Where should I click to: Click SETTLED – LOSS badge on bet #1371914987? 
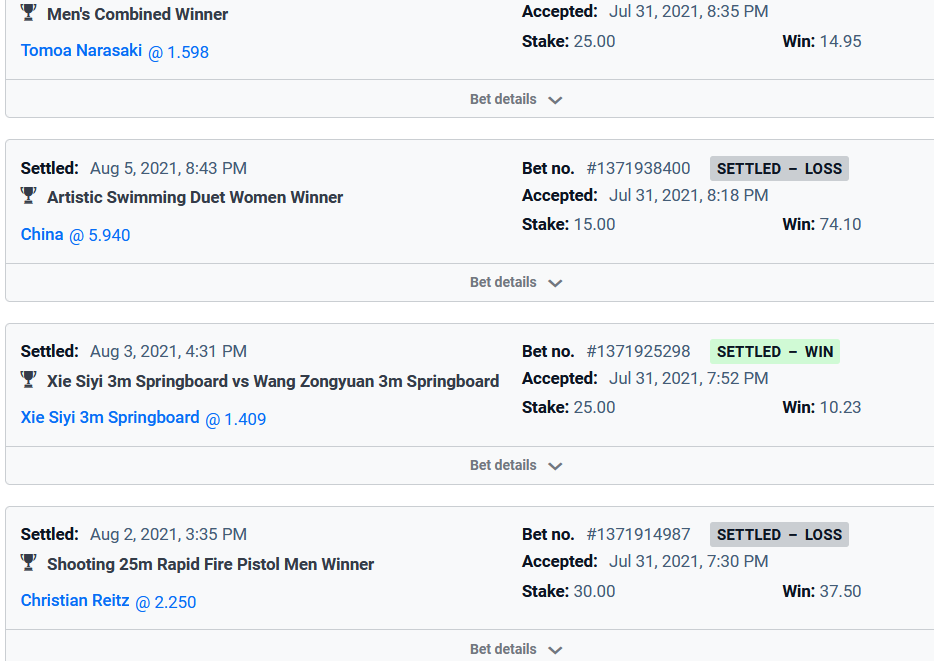(x=779, y=535)
